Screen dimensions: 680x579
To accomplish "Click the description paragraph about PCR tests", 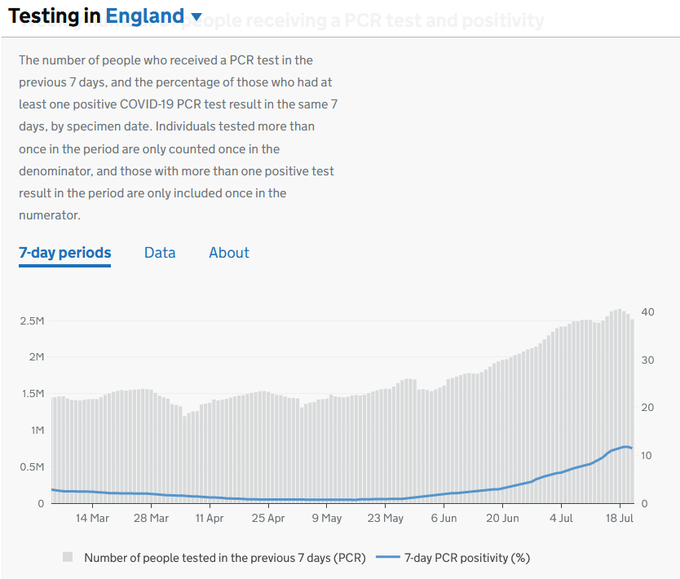I will (177, 138).
